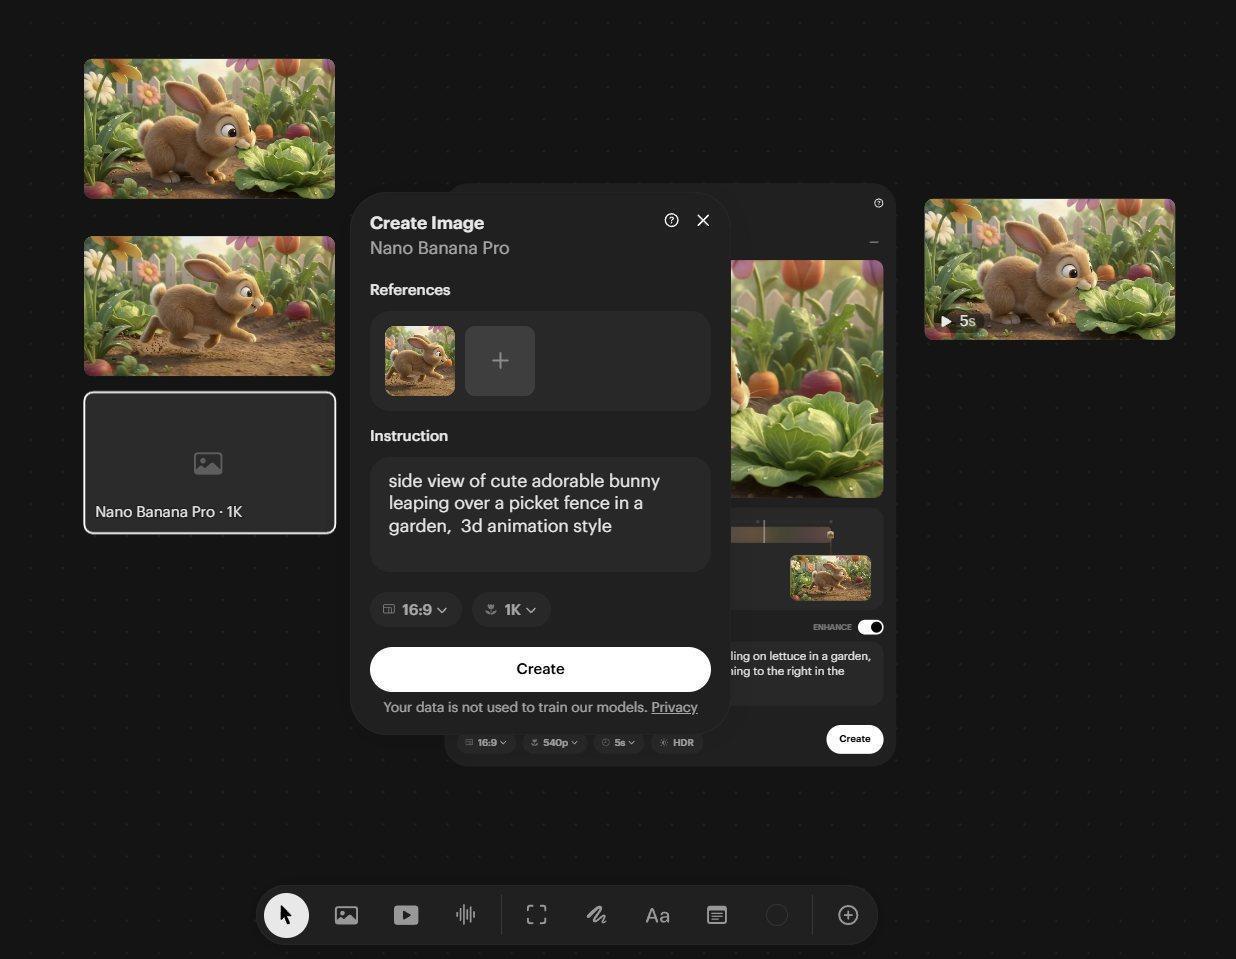Open the 16:9 aspect ratio dropdown in Create Image
The width and height of the screenshot is (1236, 959).
pyautogui.click(x=416, y=610)
